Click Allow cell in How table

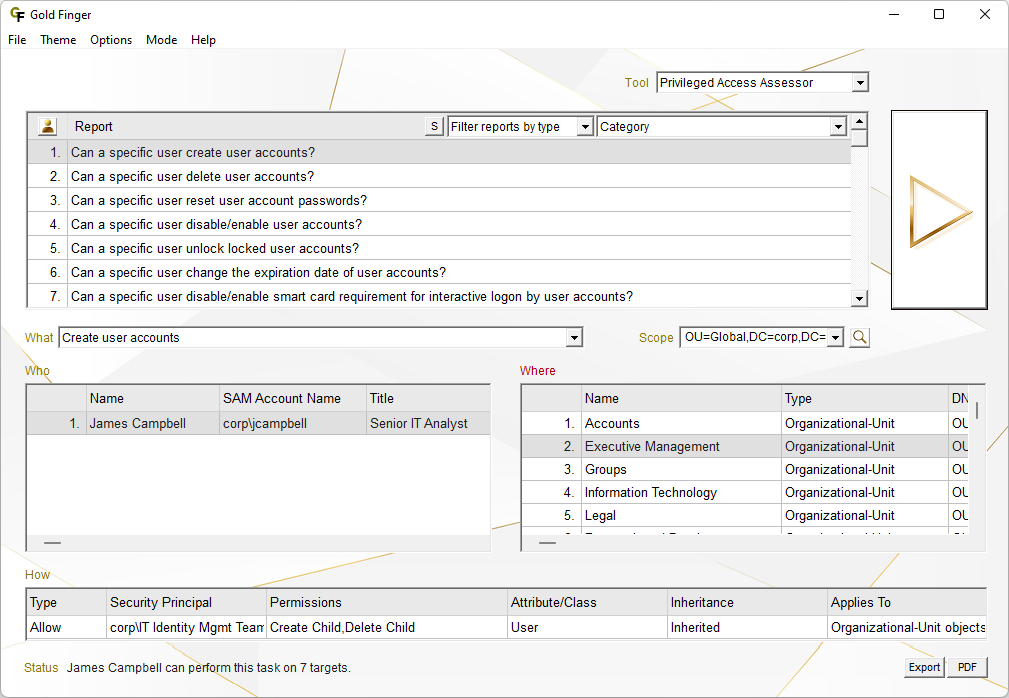click(66, 627)
